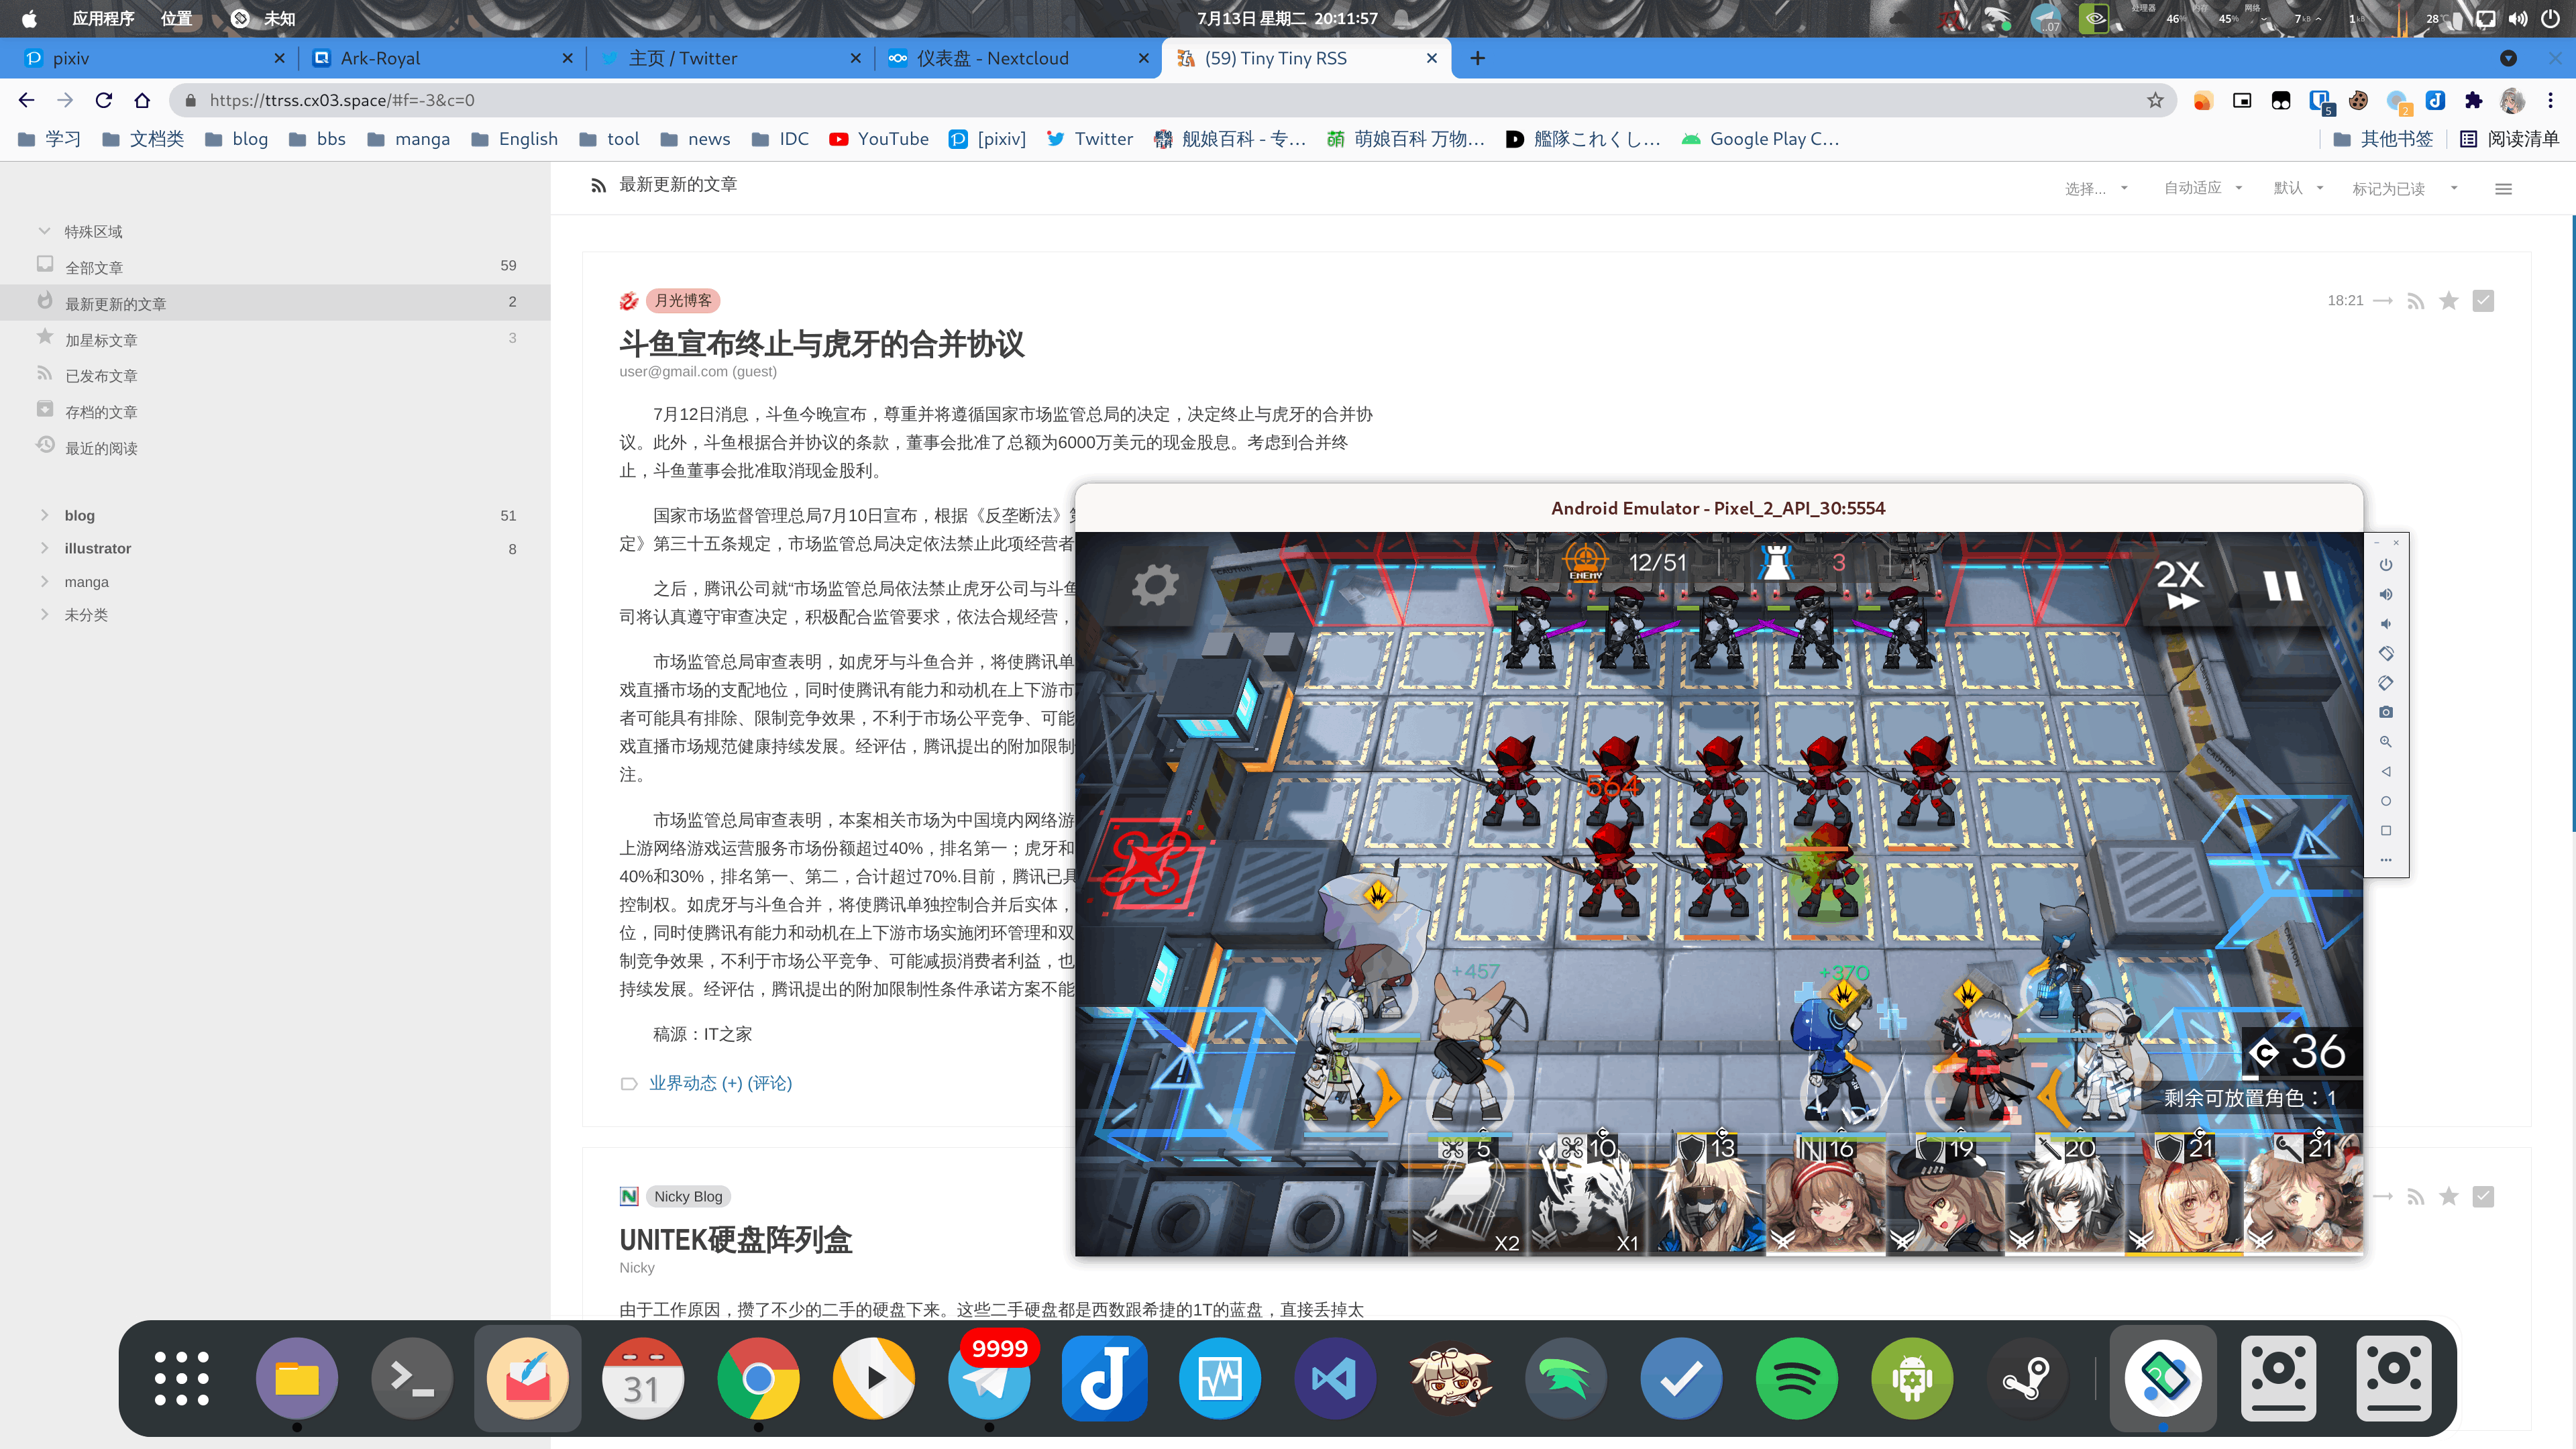
Task: Expand 未分类 feed category
Action: [x=44, y=615]
